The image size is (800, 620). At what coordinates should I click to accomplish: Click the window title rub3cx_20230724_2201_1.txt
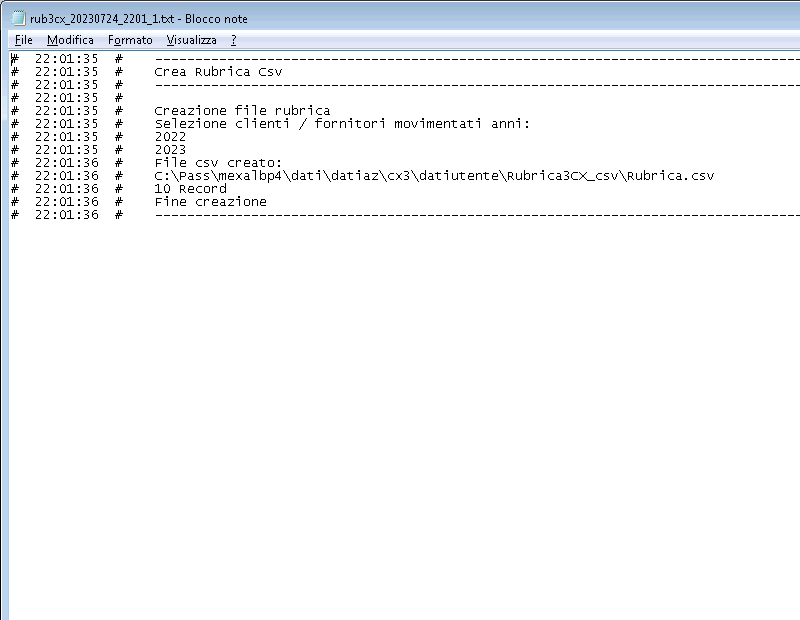(139, 19)
